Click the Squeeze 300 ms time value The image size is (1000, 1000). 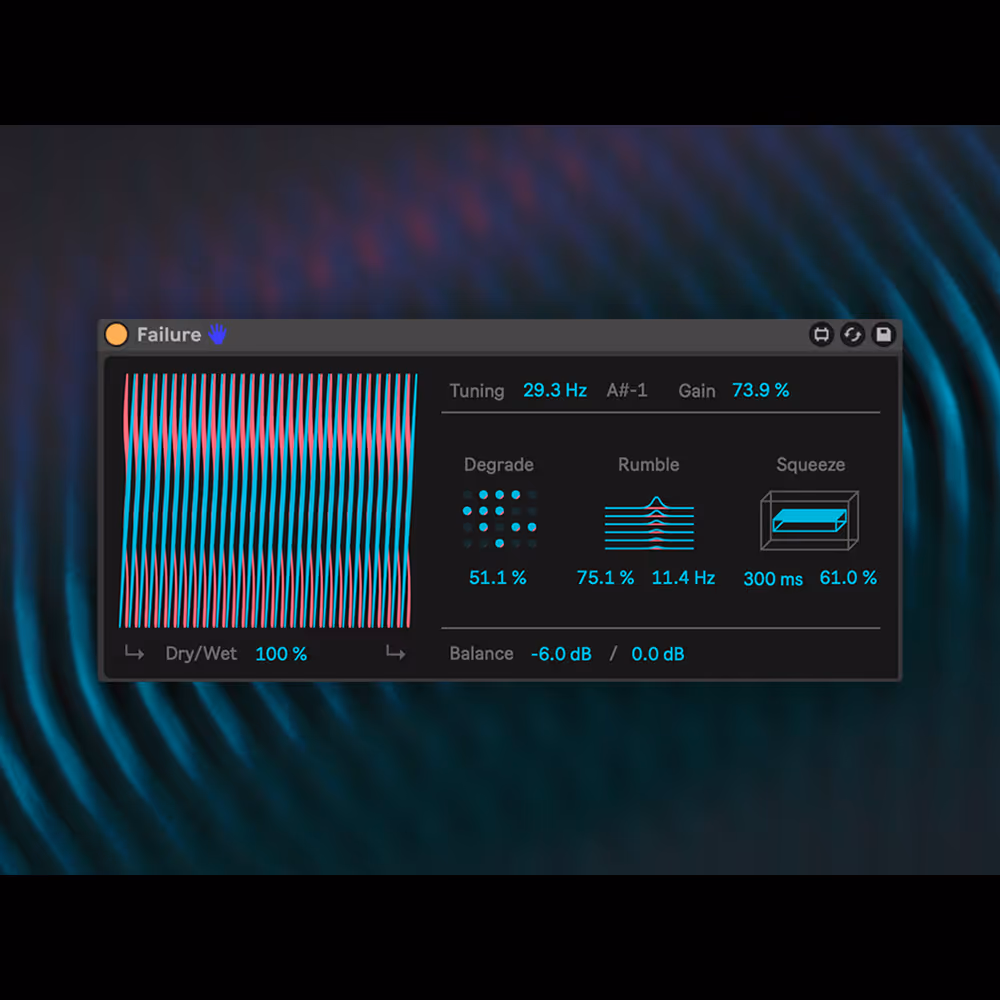pyautogui.click(x=773, y=579)
